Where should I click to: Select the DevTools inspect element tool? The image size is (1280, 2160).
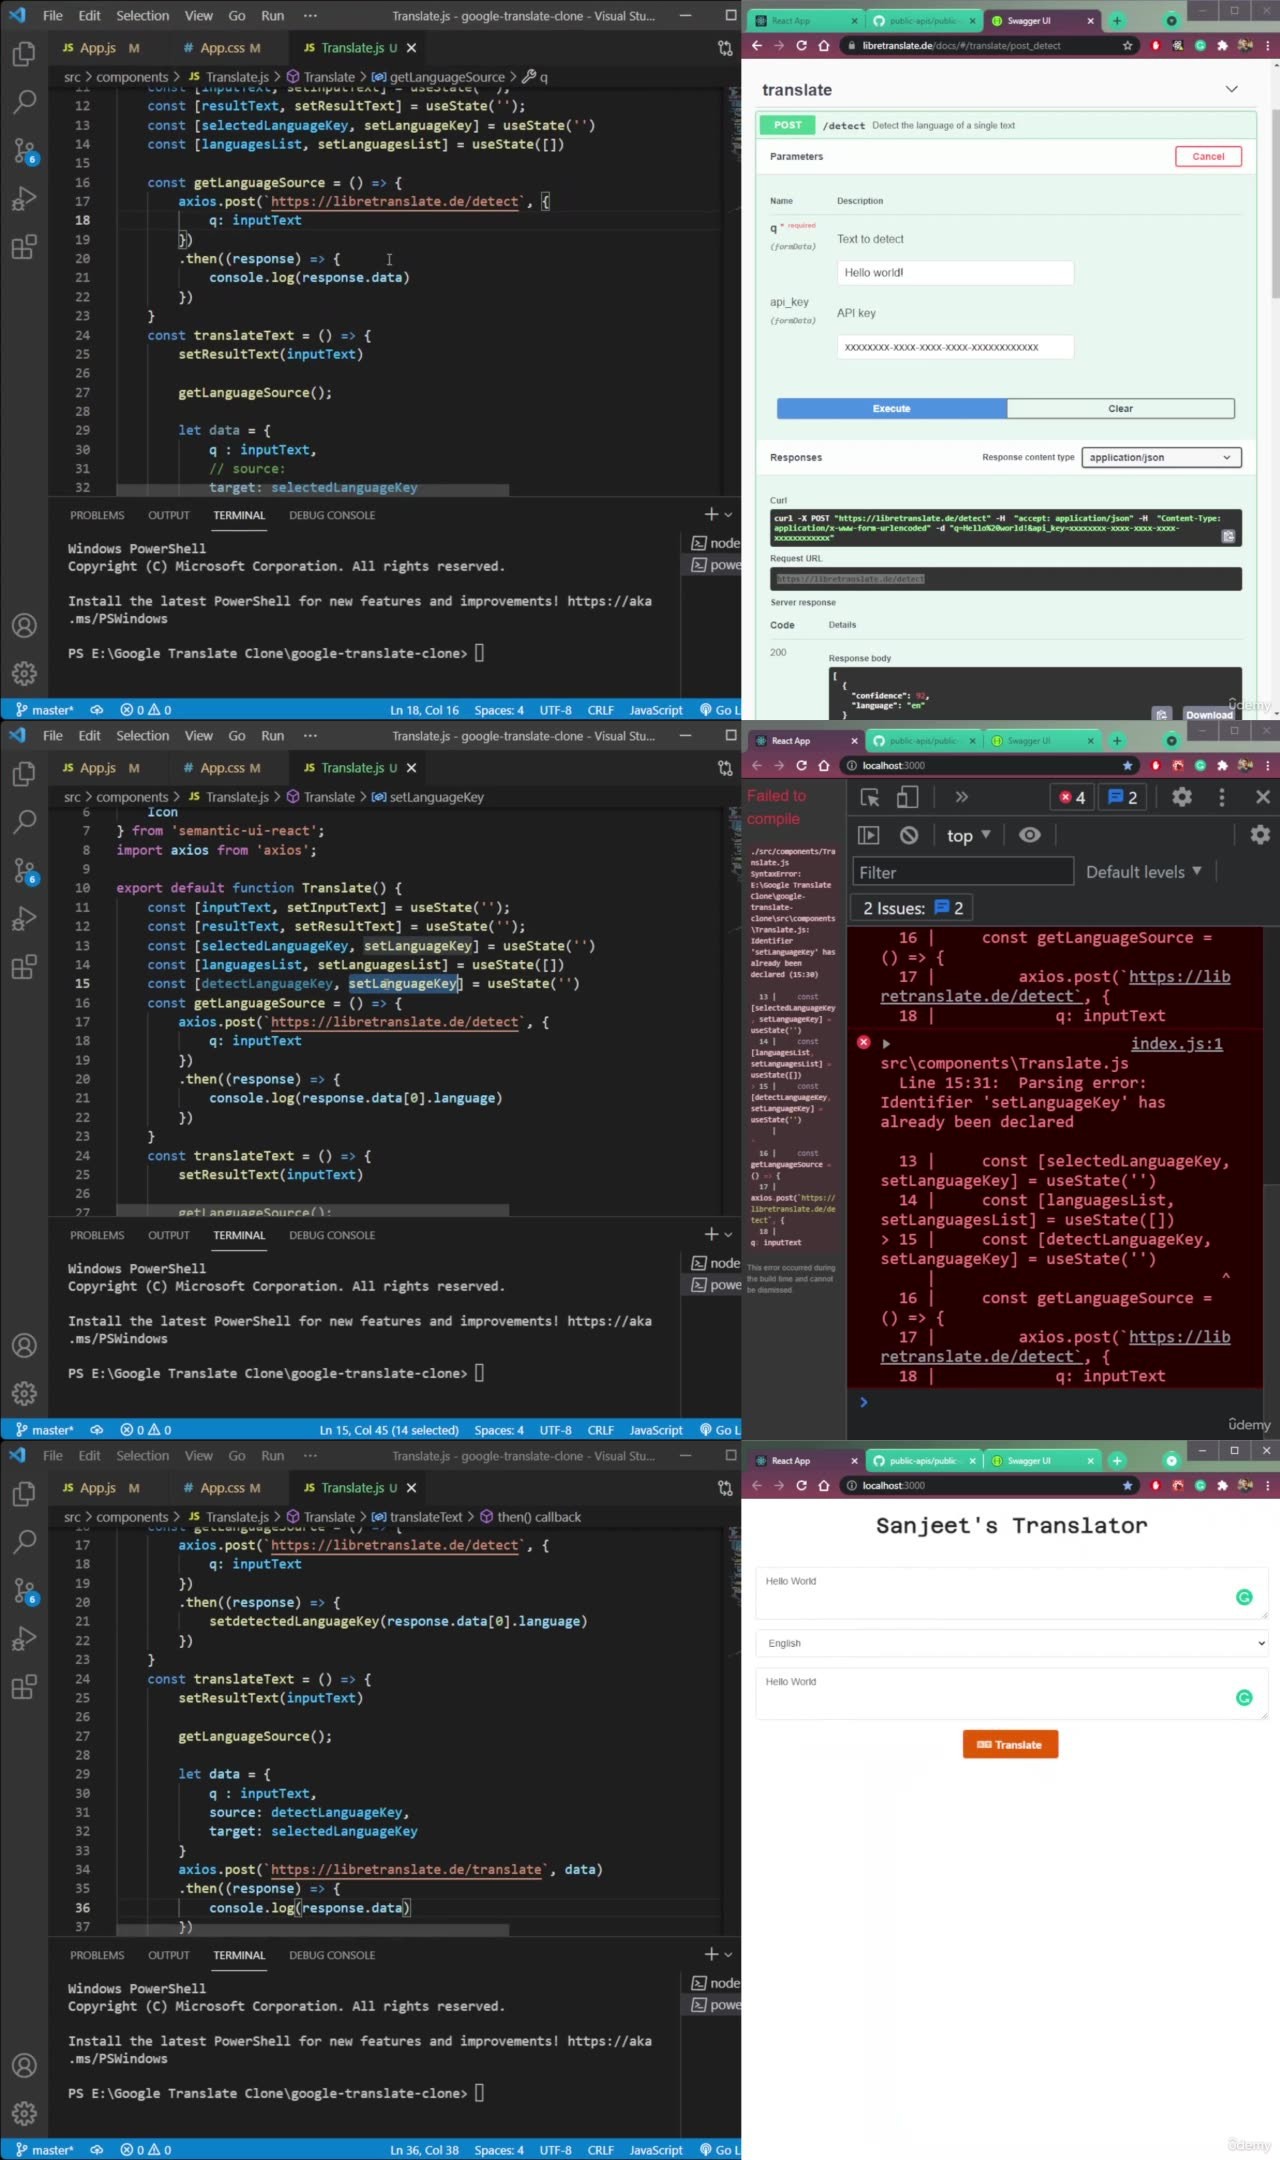tap(869, 797)
